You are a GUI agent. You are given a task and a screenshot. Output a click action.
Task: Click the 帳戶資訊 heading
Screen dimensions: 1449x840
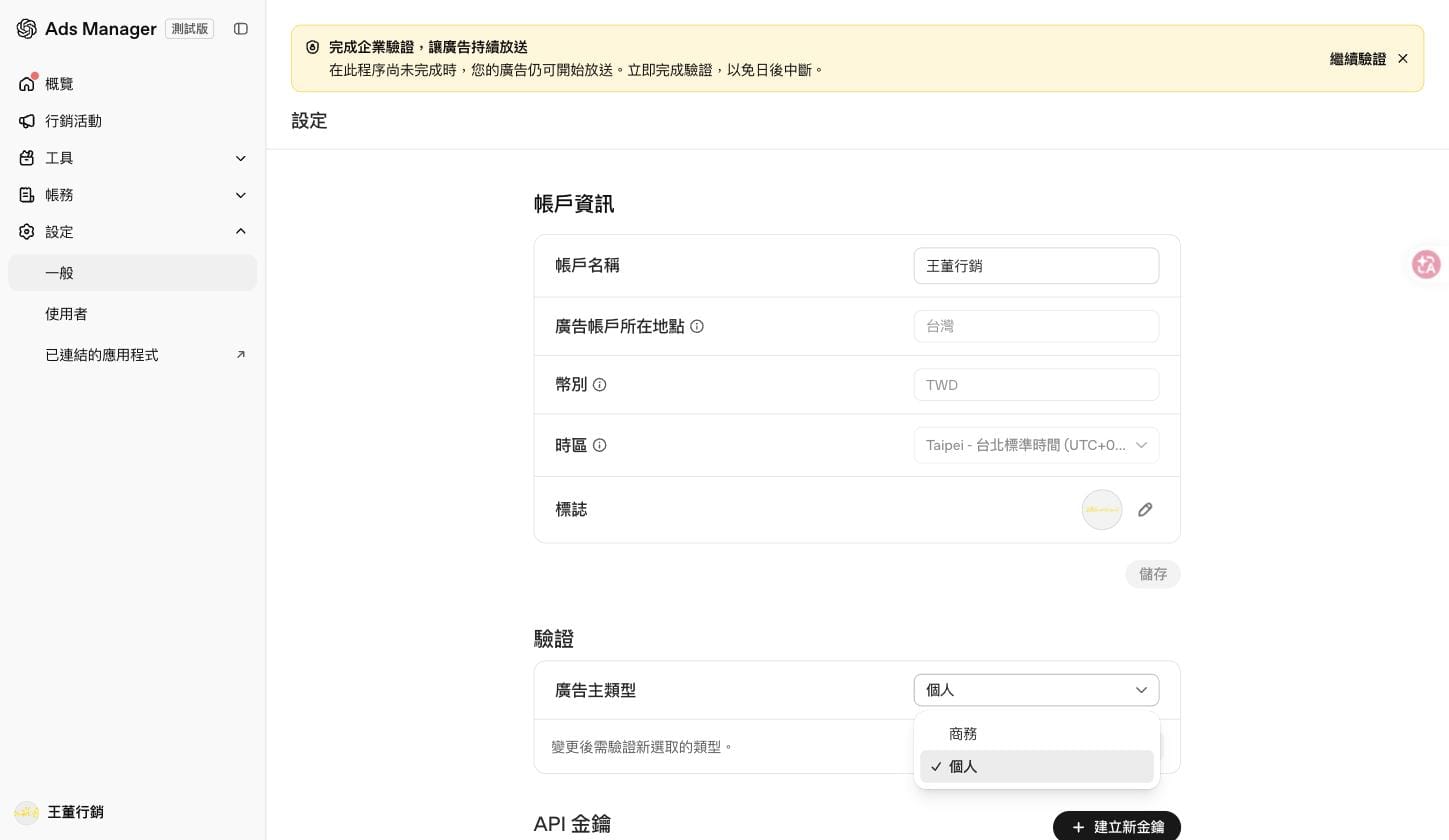click(574, 204)
